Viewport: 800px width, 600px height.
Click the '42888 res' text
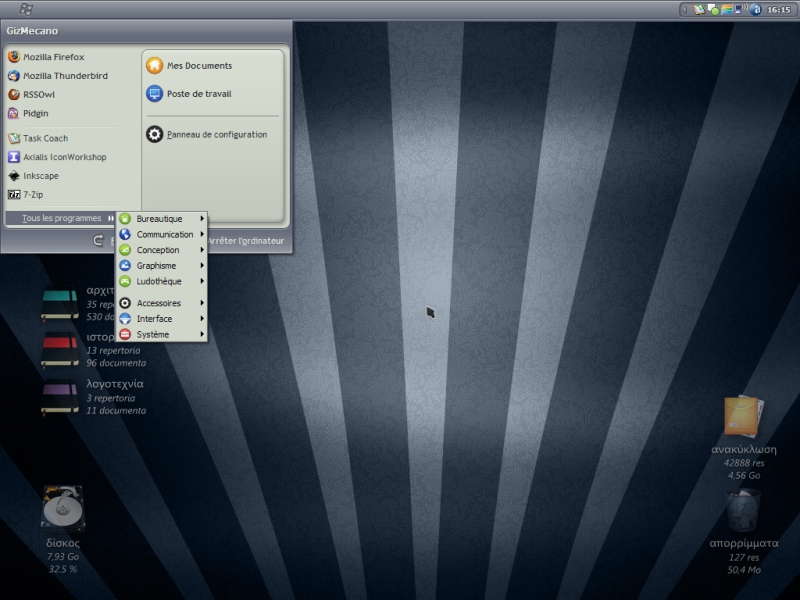[x=744, y=463]
